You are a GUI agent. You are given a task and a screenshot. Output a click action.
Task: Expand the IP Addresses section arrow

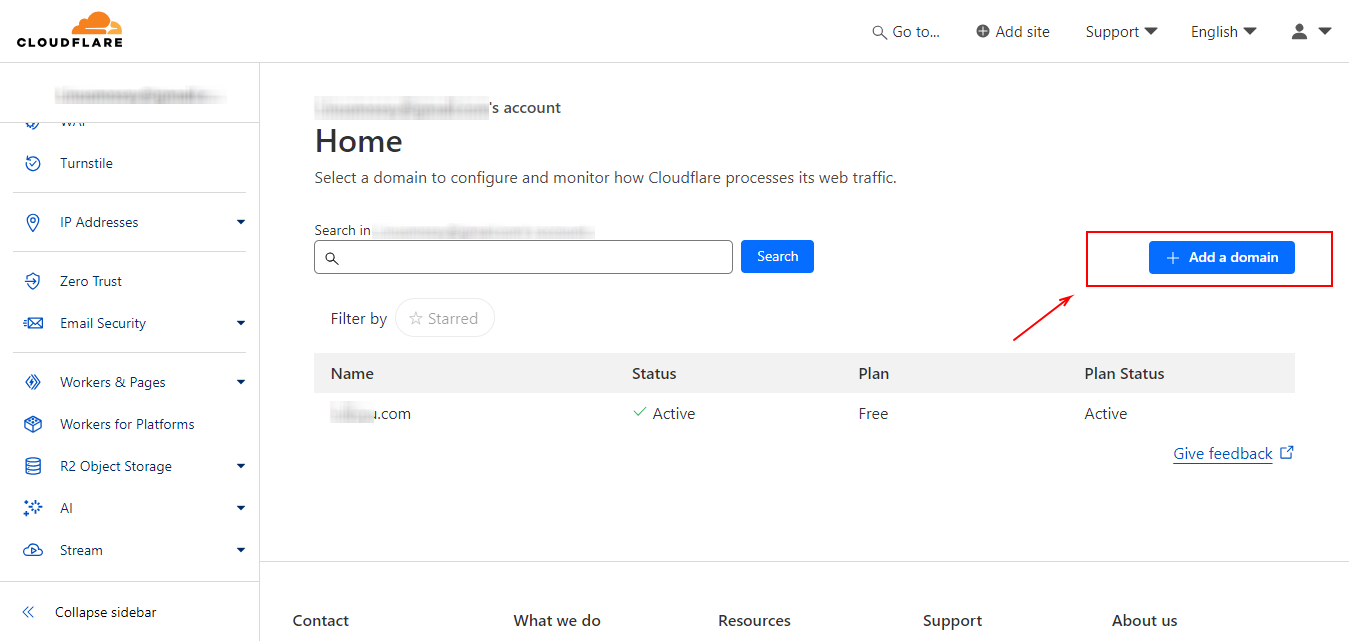click(x=241, y=222)
